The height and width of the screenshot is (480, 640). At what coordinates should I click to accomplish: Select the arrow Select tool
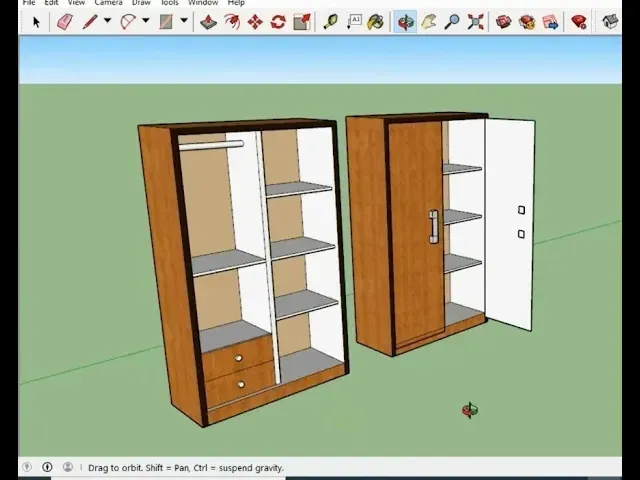pos(36,21)
